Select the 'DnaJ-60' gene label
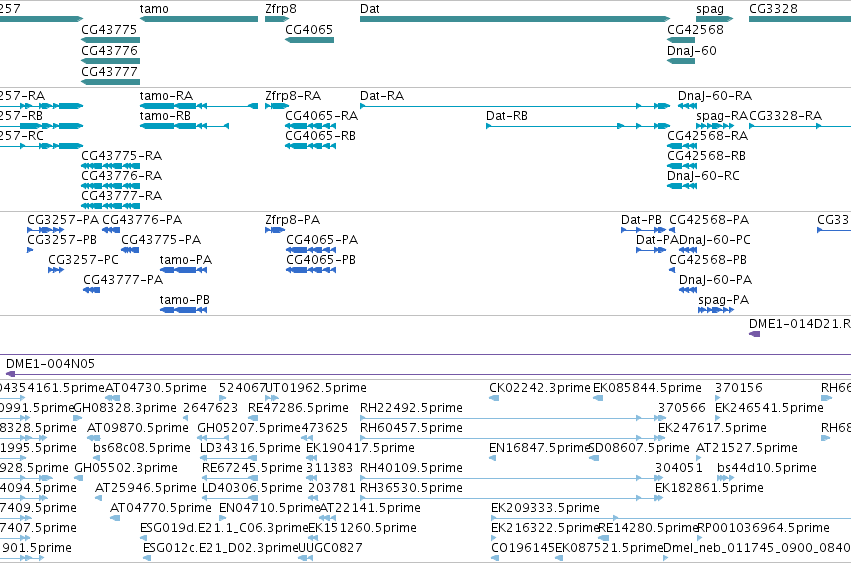The width and height of the screenshot is (851, 563). 691,50
